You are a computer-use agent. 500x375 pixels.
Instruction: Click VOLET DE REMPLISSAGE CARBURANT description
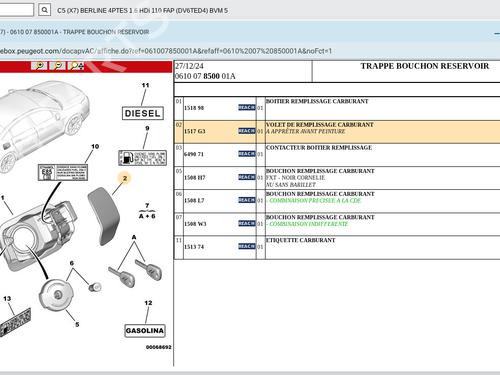click(x=320, y=124)
